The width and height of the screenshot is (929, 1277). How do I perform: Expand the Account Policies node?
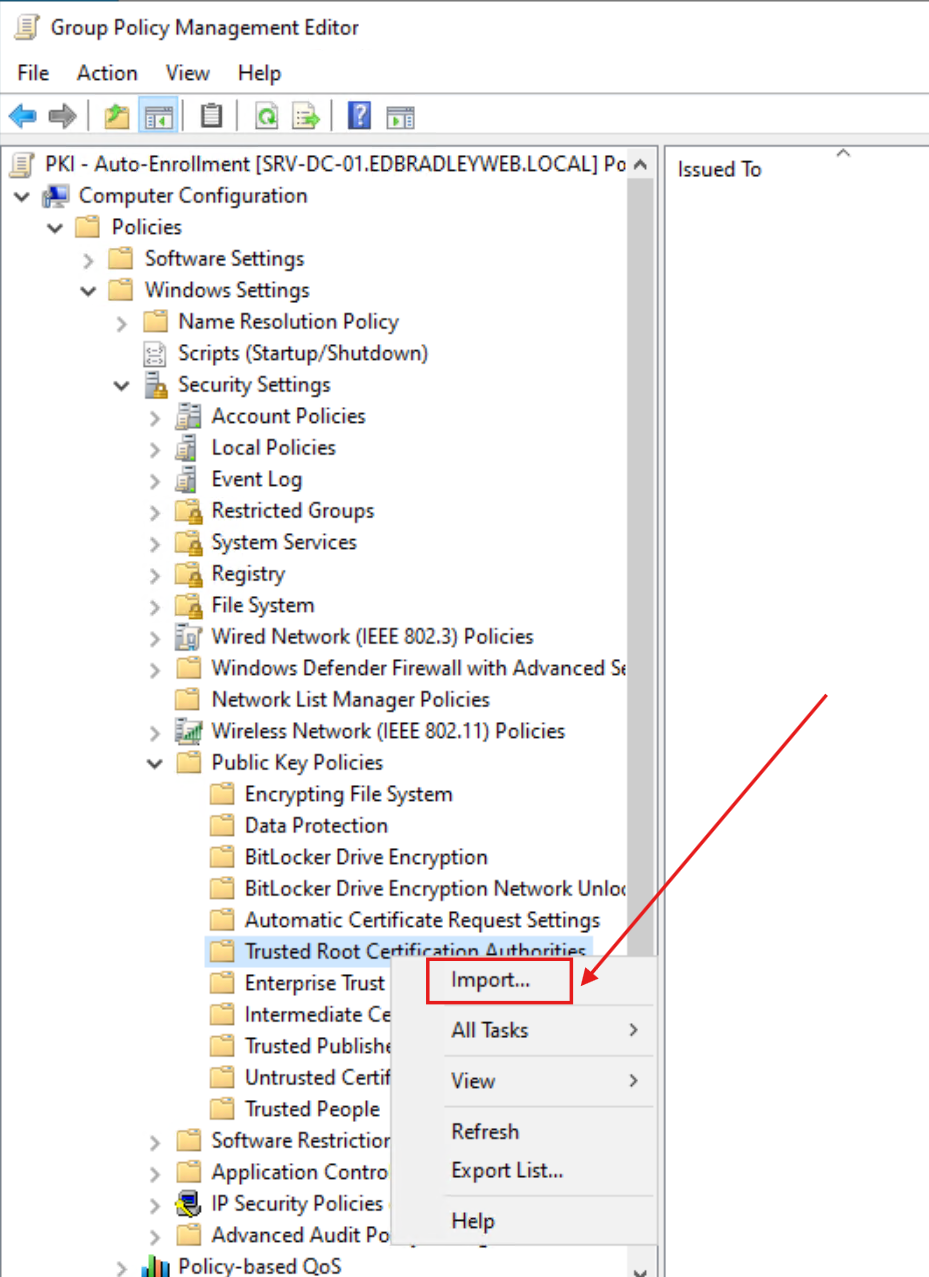pos(153,416)
